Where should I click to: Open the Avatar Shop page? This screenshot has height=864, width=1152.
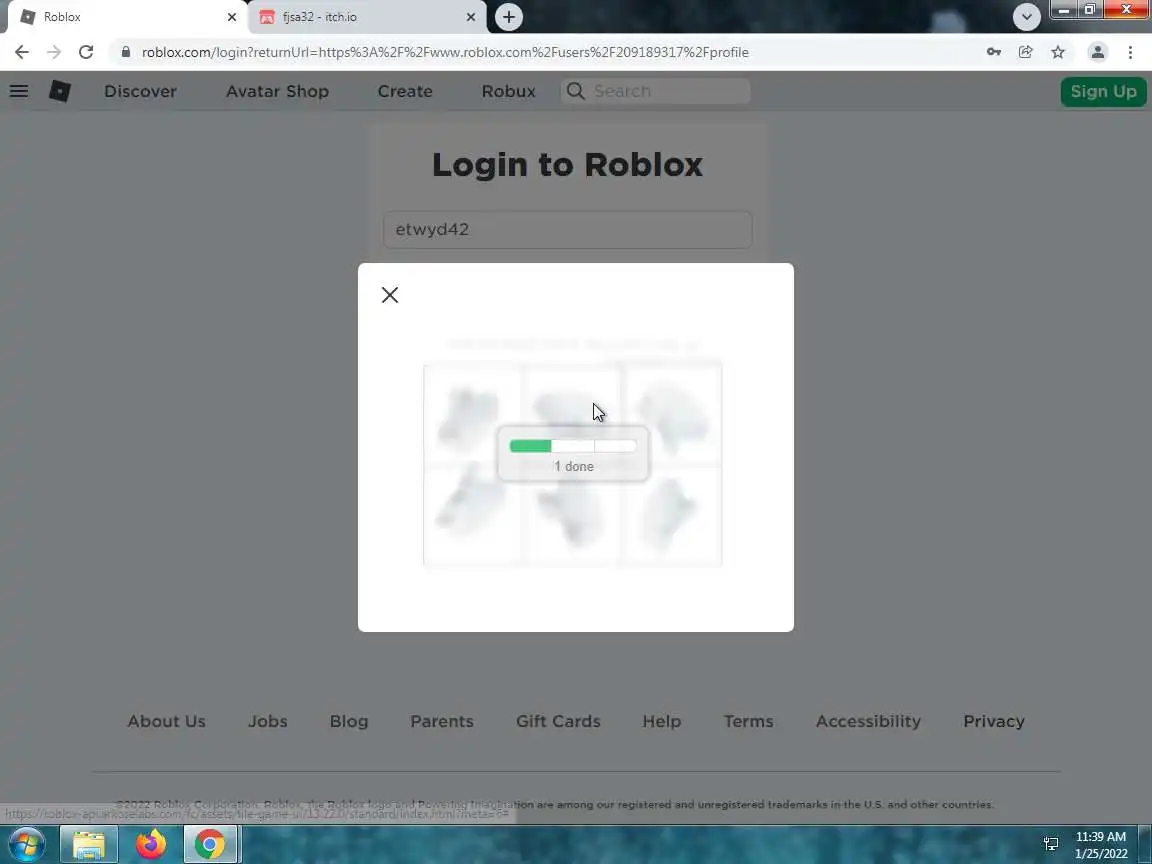pos(277,91)
